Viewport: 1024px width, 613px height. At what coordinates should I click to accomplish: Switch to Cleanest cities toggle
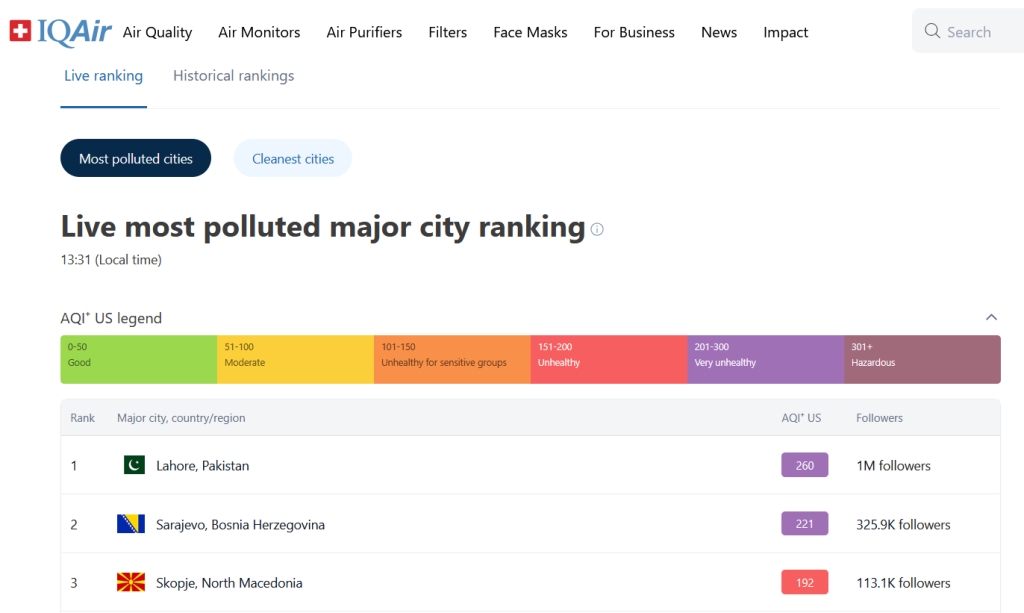tap(293, 158)
